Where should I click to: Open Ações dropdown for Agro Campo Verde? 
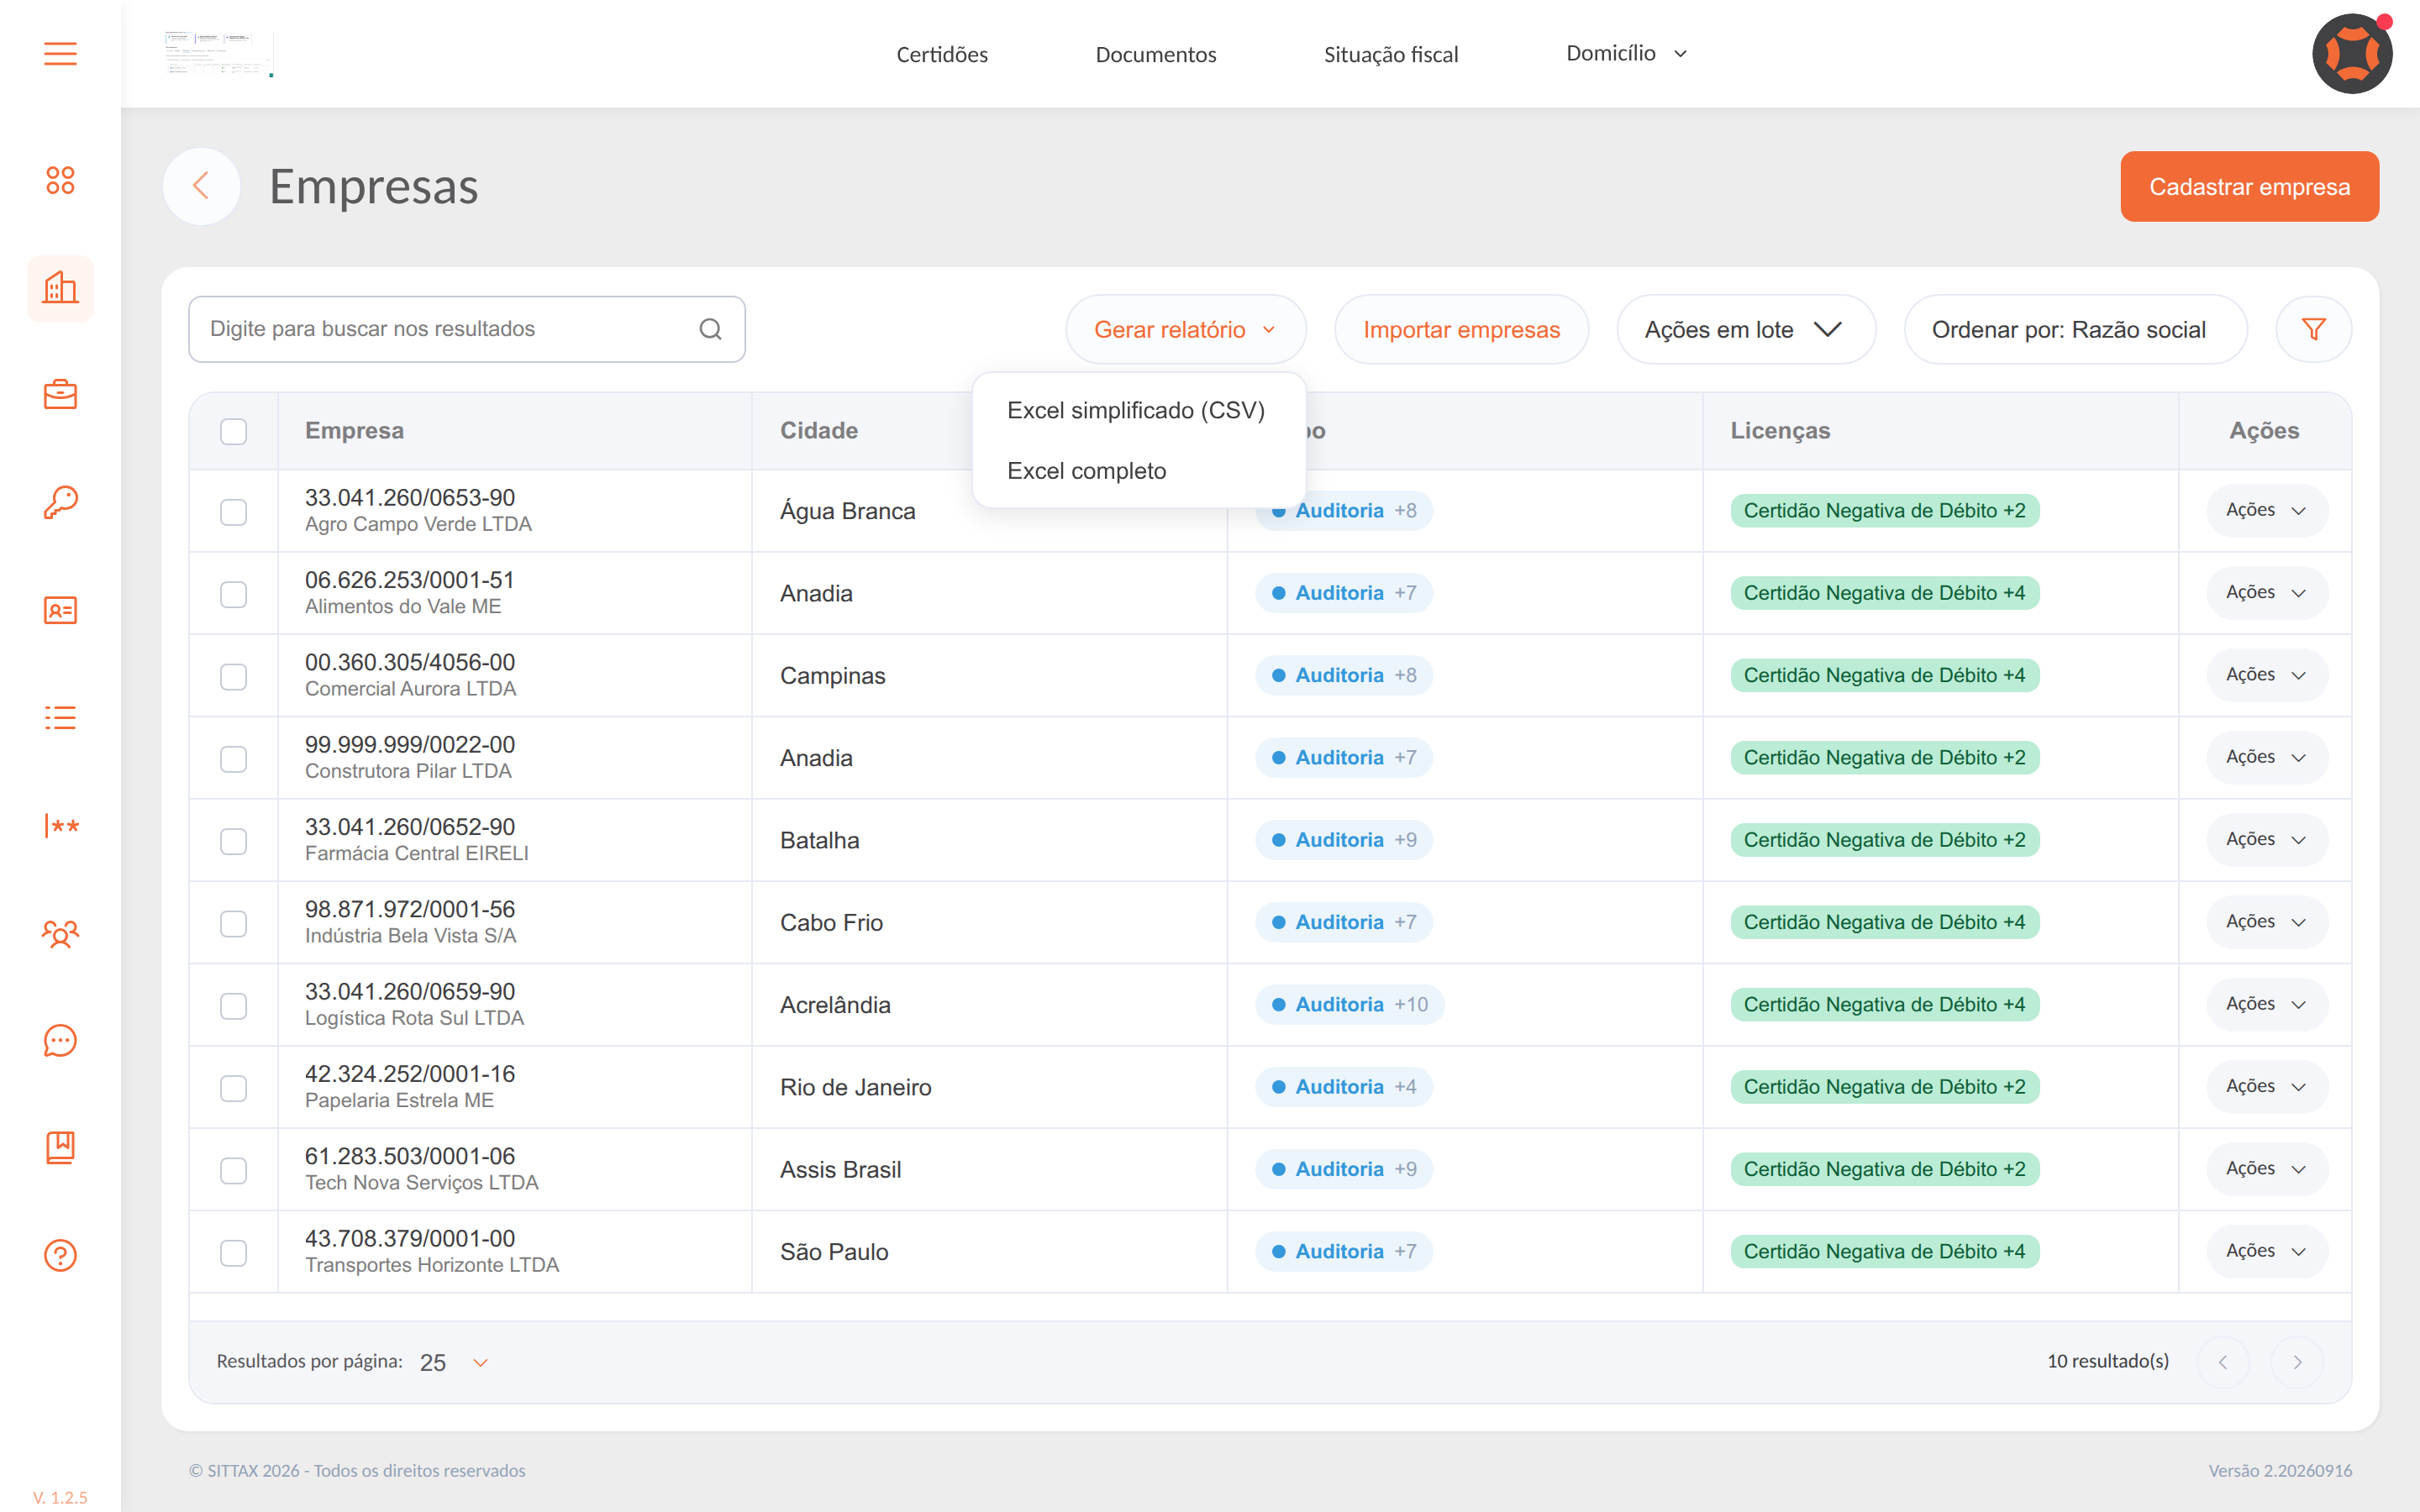(x=2266, y=510)
